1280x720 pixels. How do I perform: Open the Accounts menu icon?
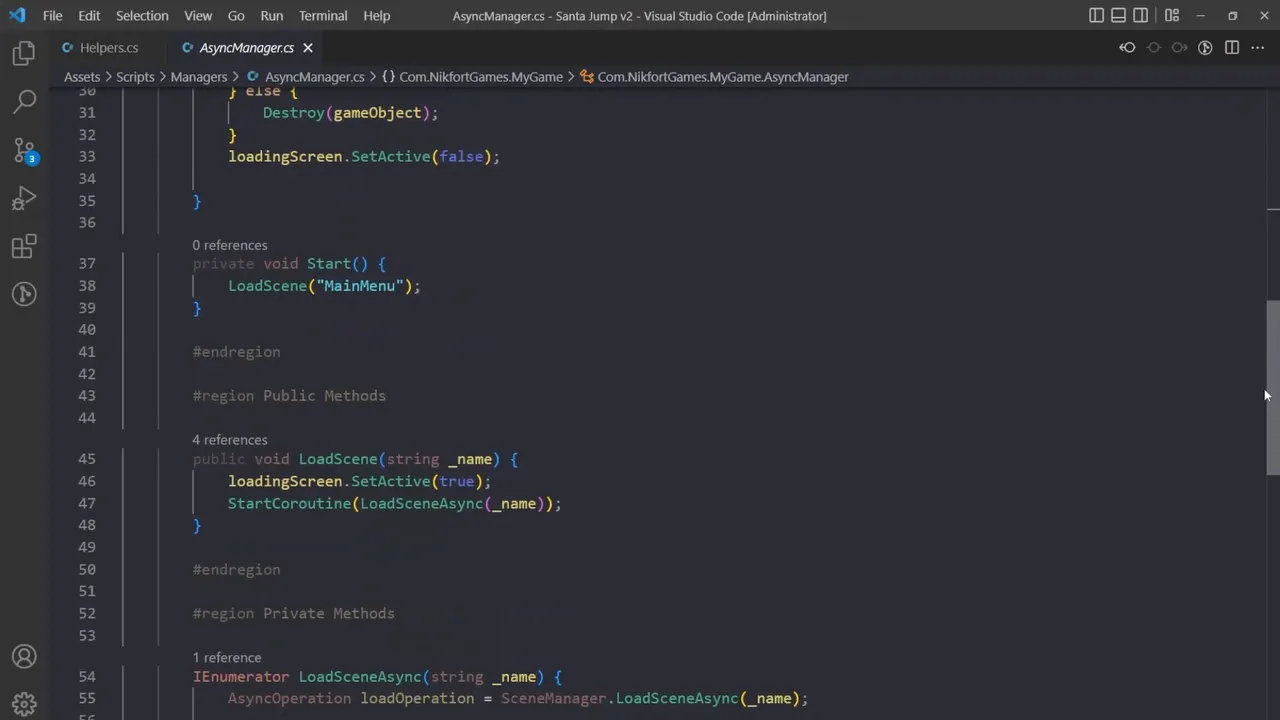point(24,657)
